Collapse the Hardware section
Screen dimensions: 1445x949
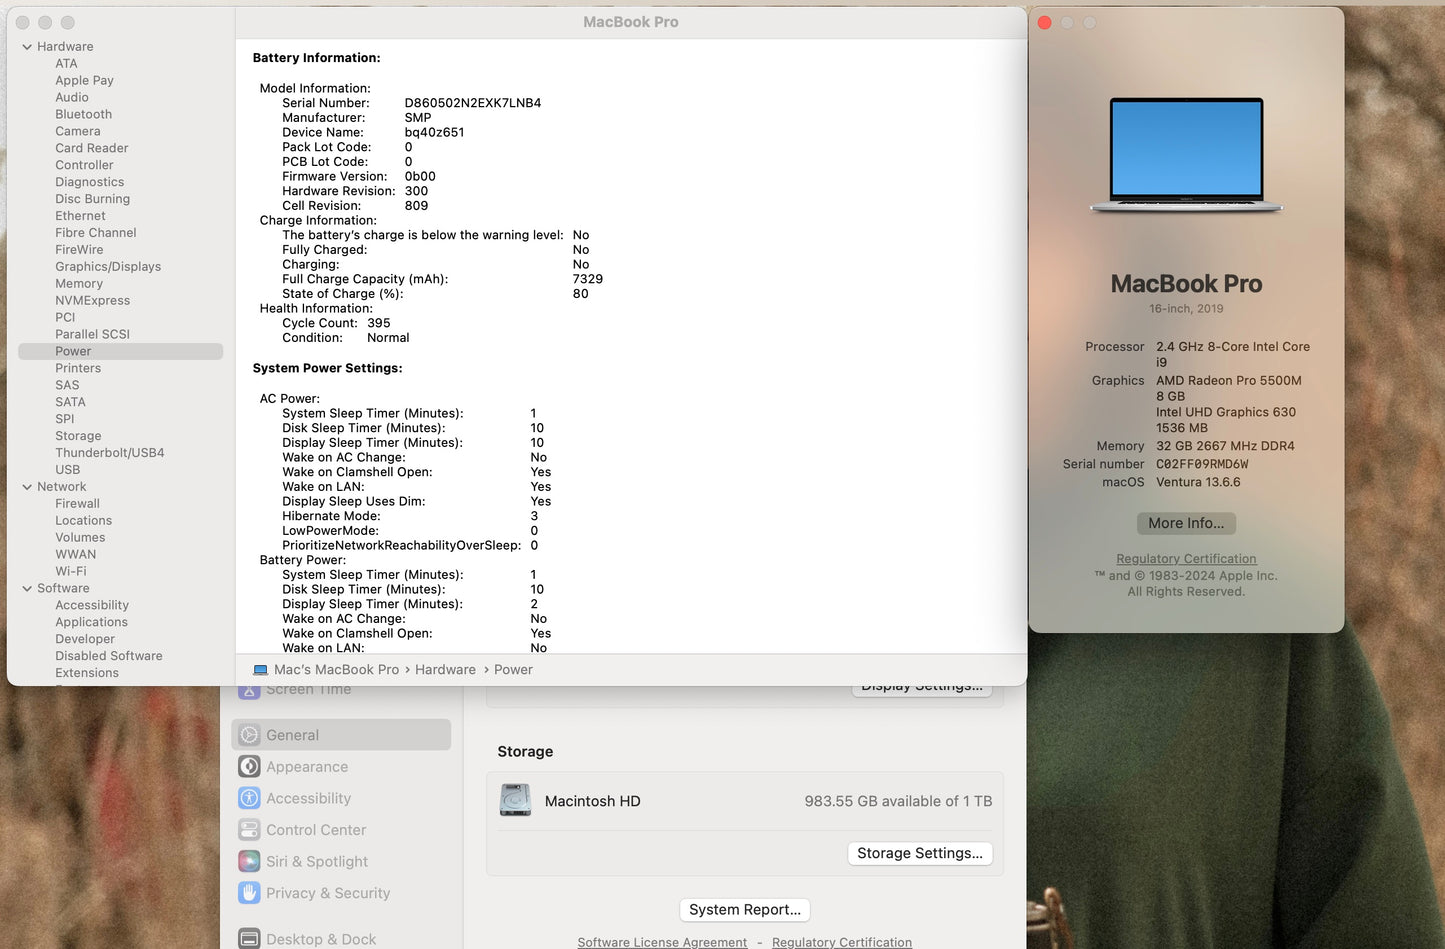(27, 46)
